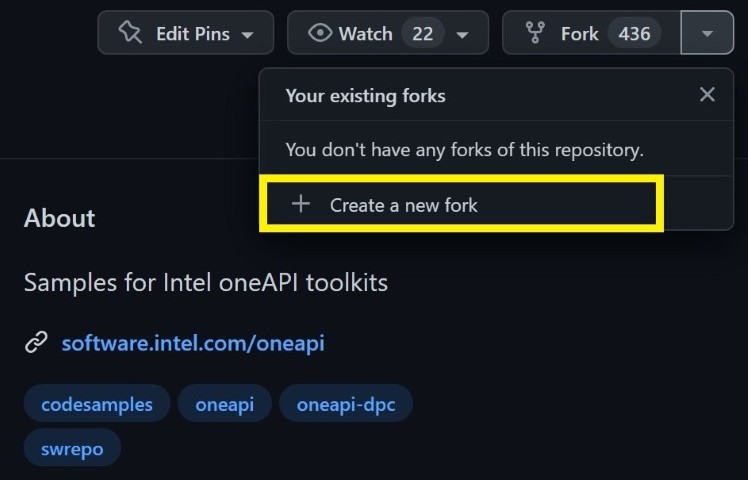Click the codesamples topic tag
748x480 pixels.
click(x=97, y=404)
